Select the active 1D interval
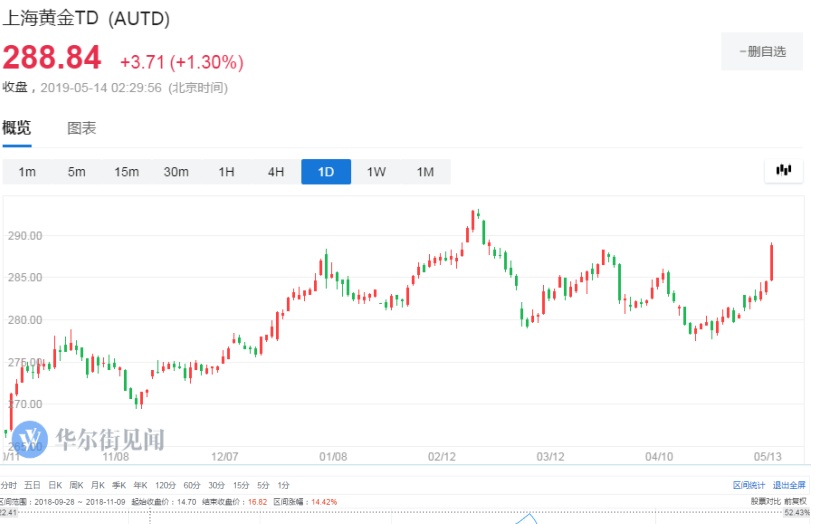This screenshot has width=815, height=524. (x=326, y=172)
